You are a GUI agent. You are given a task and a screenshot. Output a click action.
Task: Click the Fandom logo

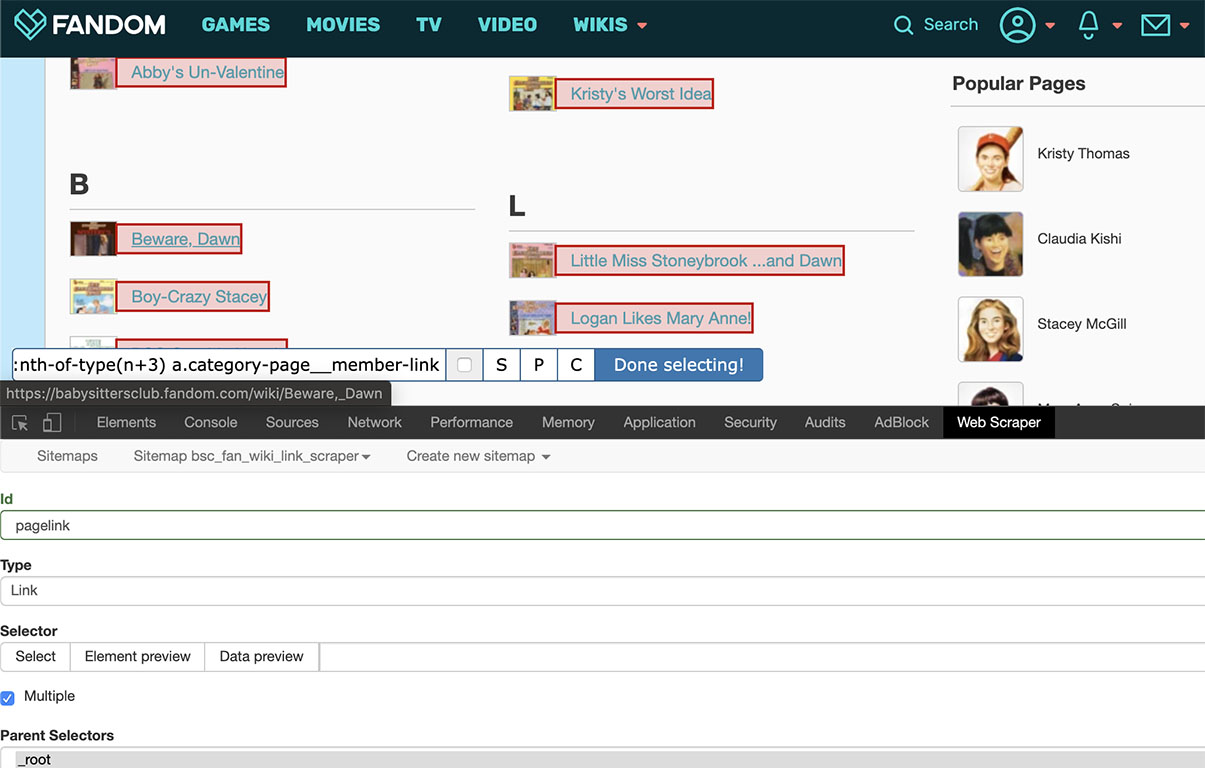(x=90, y=24)
